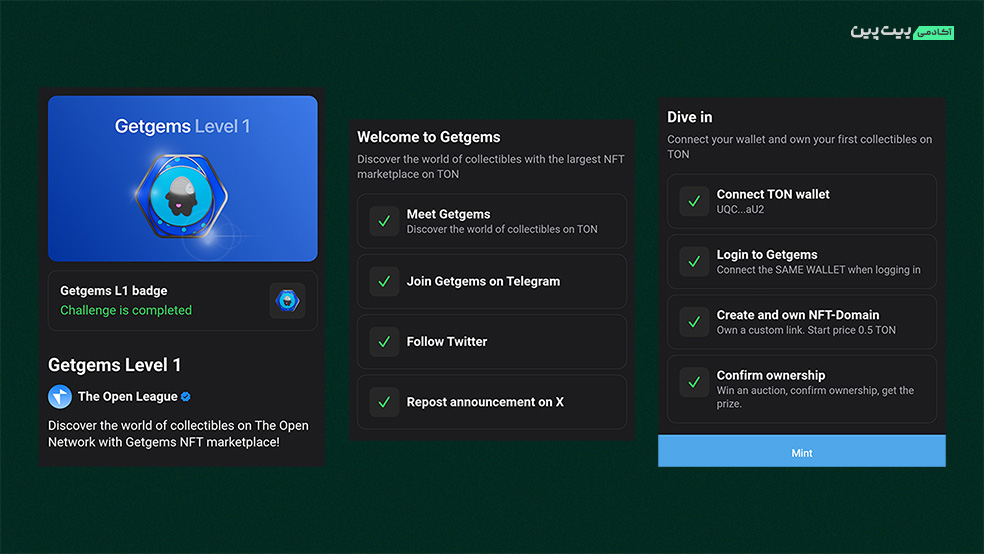
Task: Select the Confirm ownership title
Action: (x=771, y=375)
